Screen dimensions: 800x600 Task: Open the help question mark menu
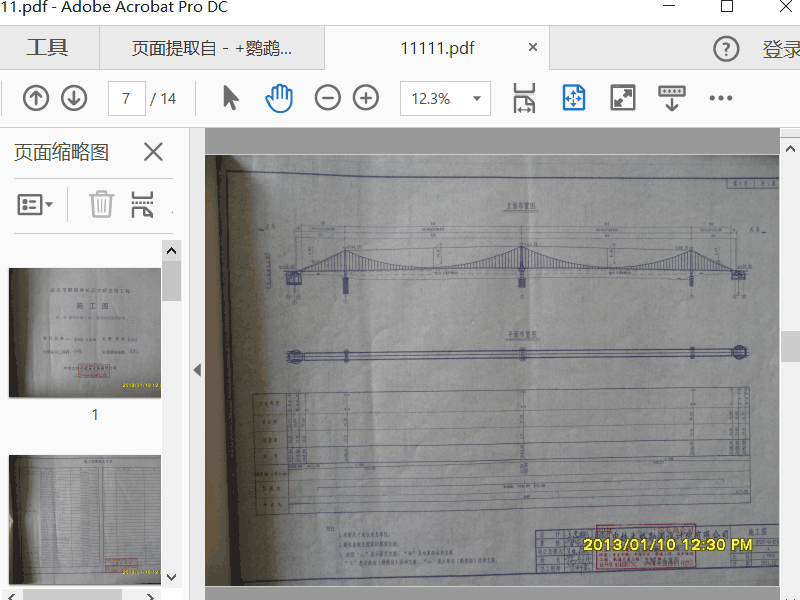pos(726,49)
